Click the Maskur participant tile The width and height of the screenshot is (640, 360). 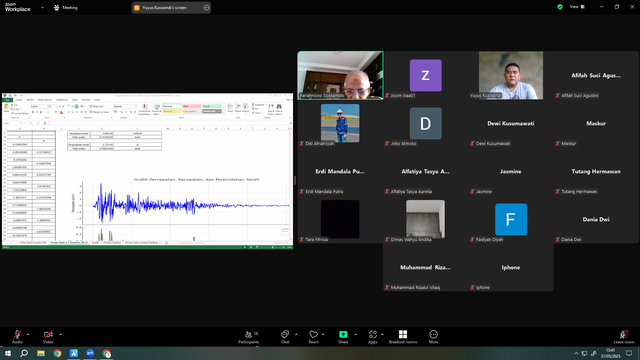coord(596,123)
